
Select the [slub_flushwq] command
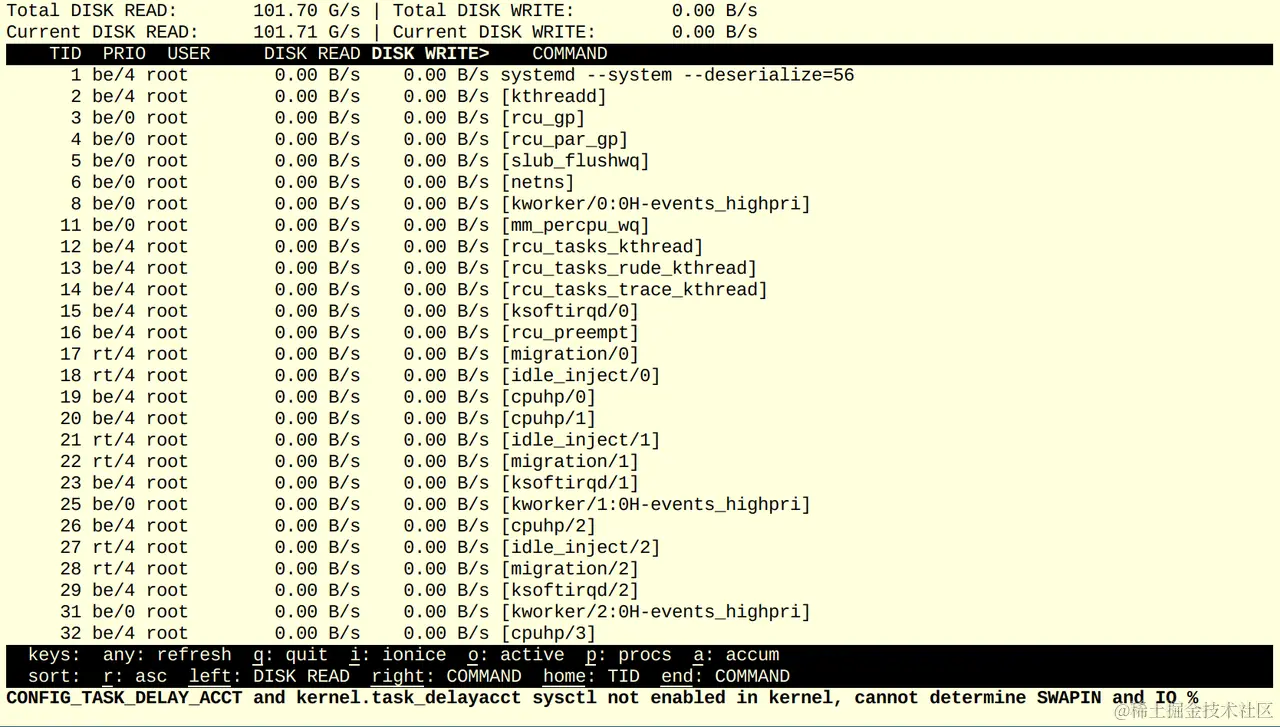[575, 161]
